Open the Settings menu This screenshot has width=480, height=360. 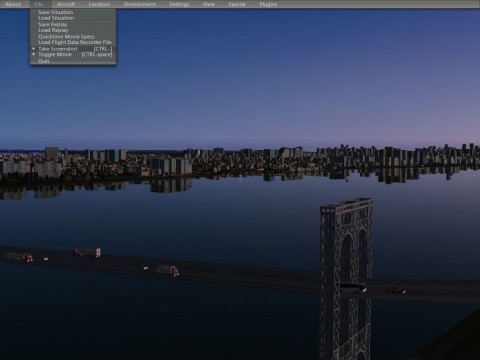pyautogui.click(x=179, y=4)
